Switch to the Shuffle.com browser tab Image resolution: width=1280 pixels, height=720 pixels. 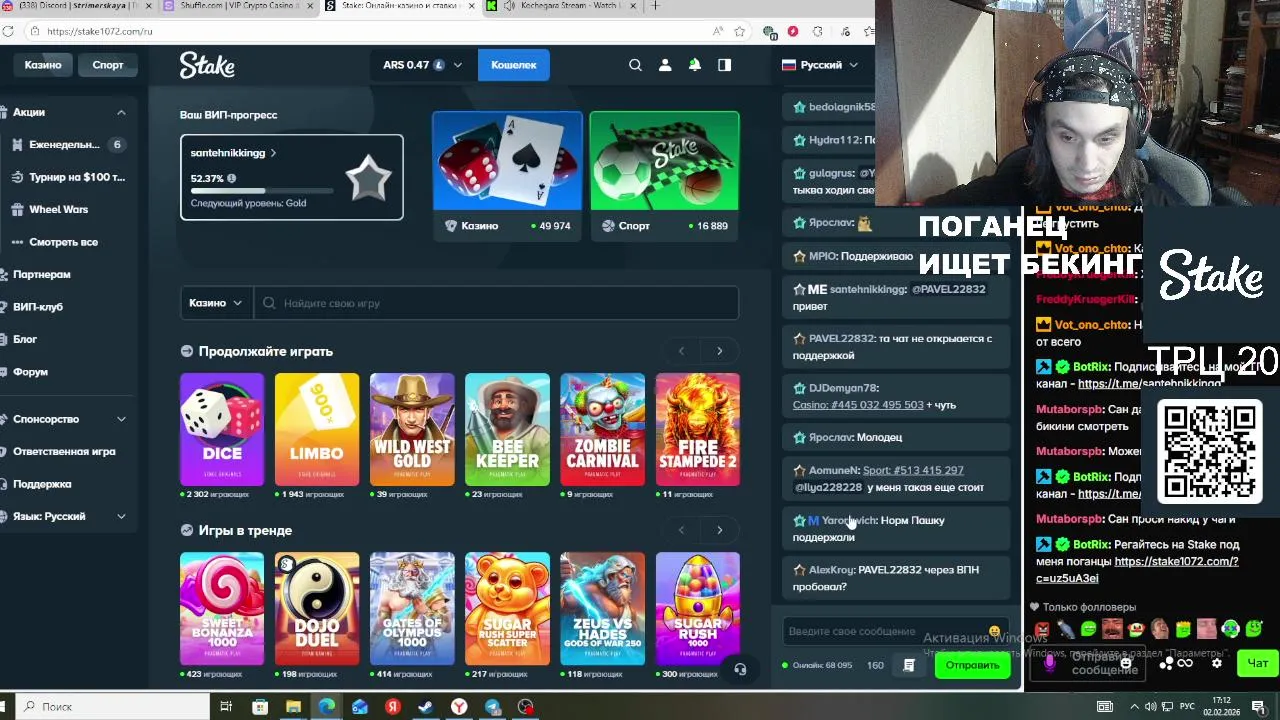238,6
